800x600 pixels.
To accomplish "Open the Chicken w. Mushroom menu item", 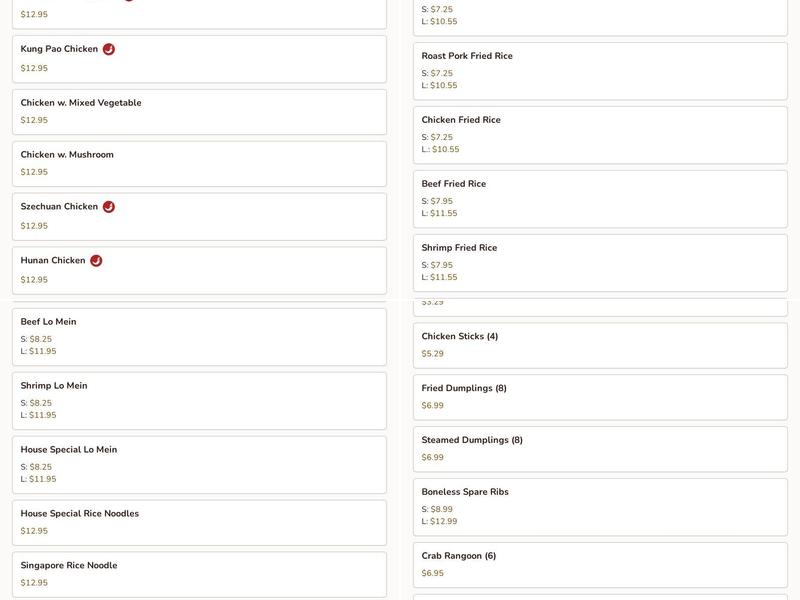I will [199, 163].
